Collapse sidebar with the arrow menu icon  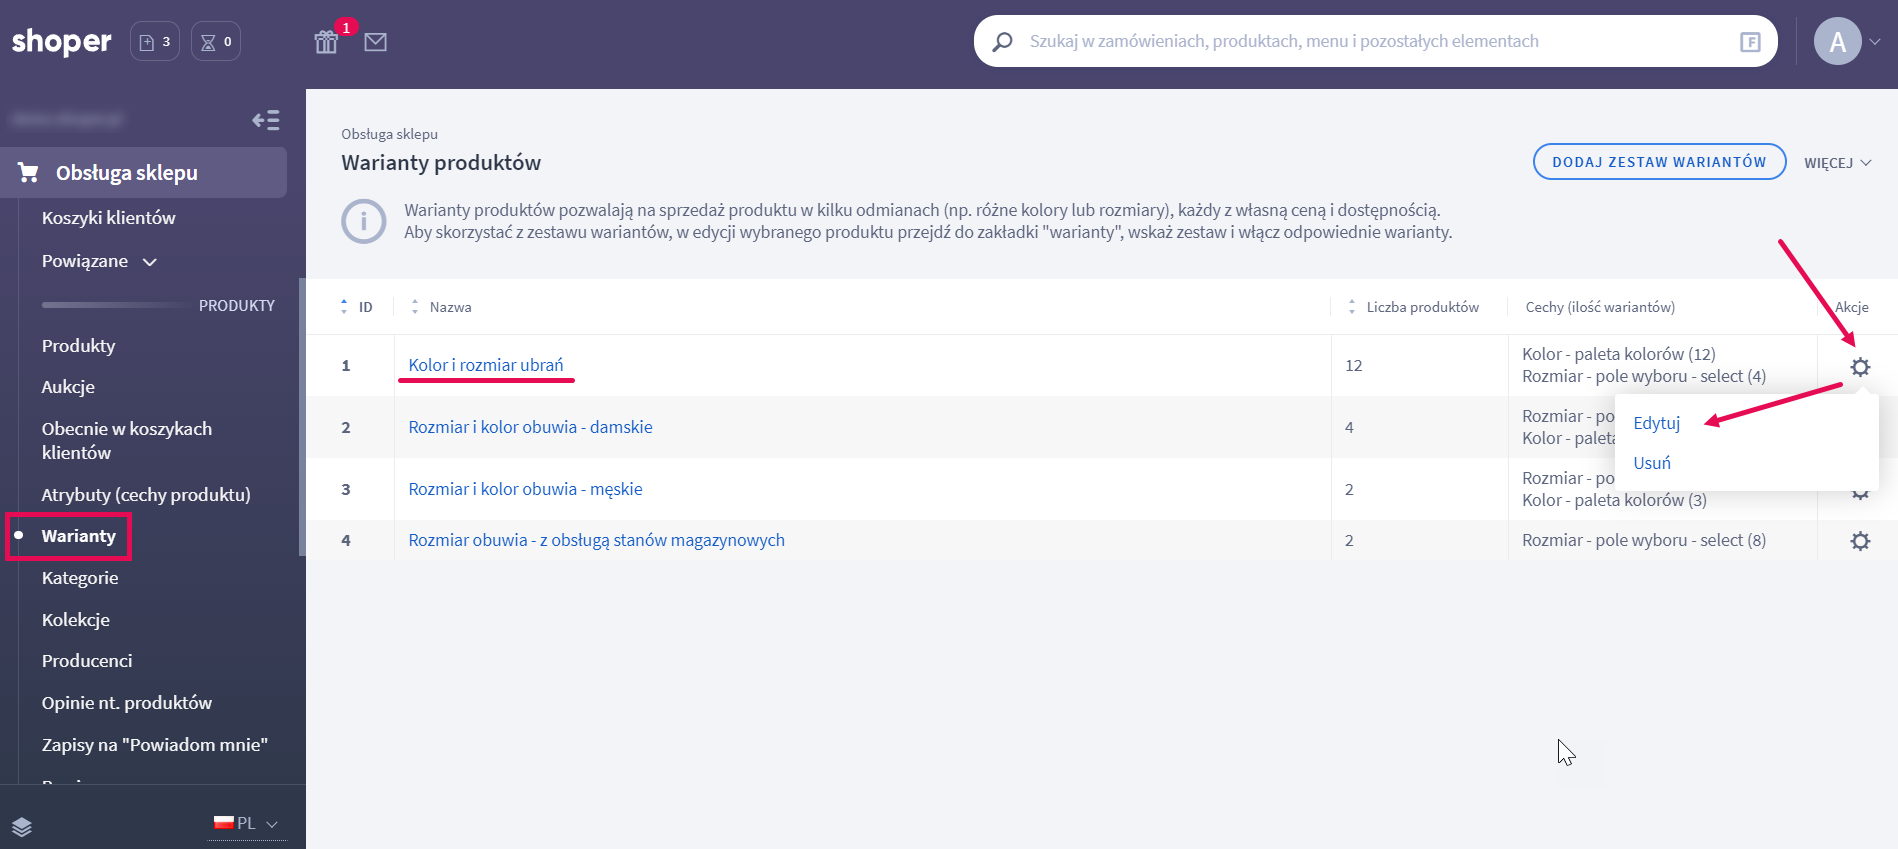266,121
